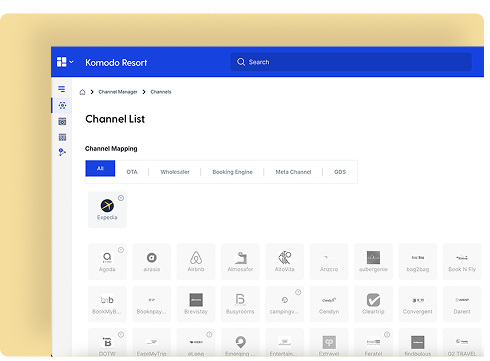The width and height of the screenshot is (490, 361).
Task: Click the Komodo Resort property name
Action: click(116, 63)
